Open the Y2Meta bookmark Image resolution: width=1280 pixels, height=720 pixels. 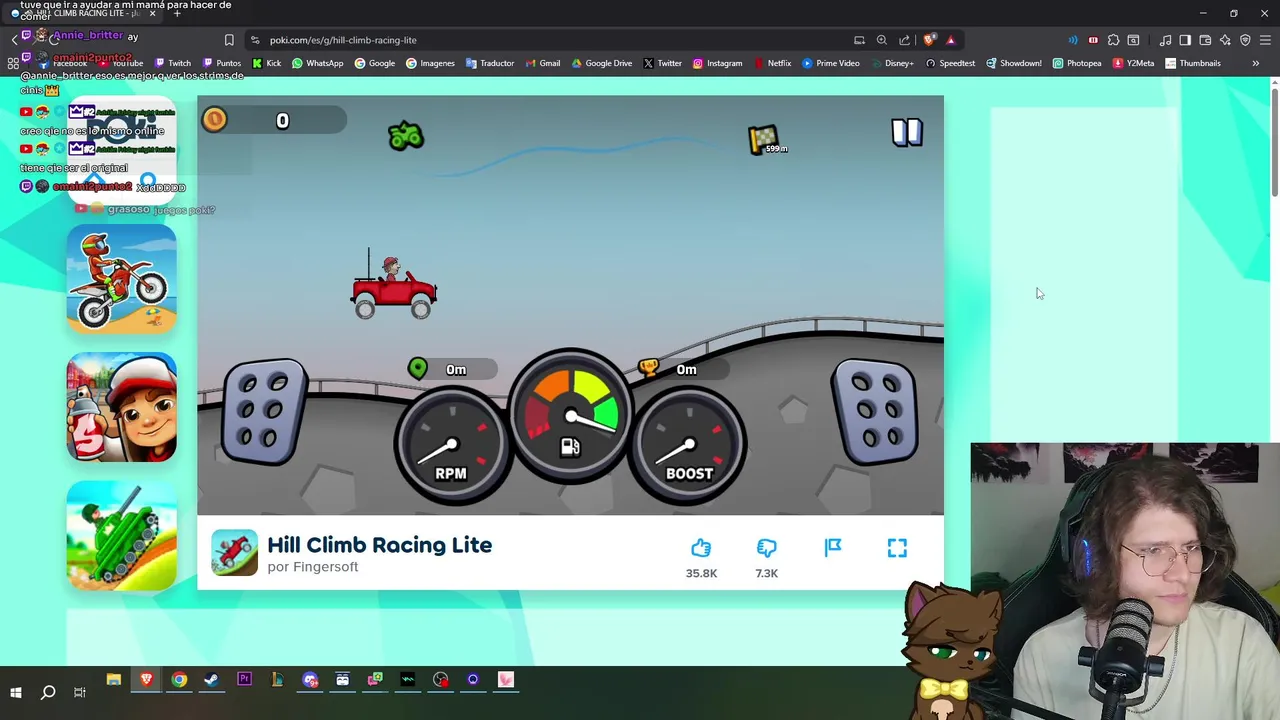coord(1133,63)
